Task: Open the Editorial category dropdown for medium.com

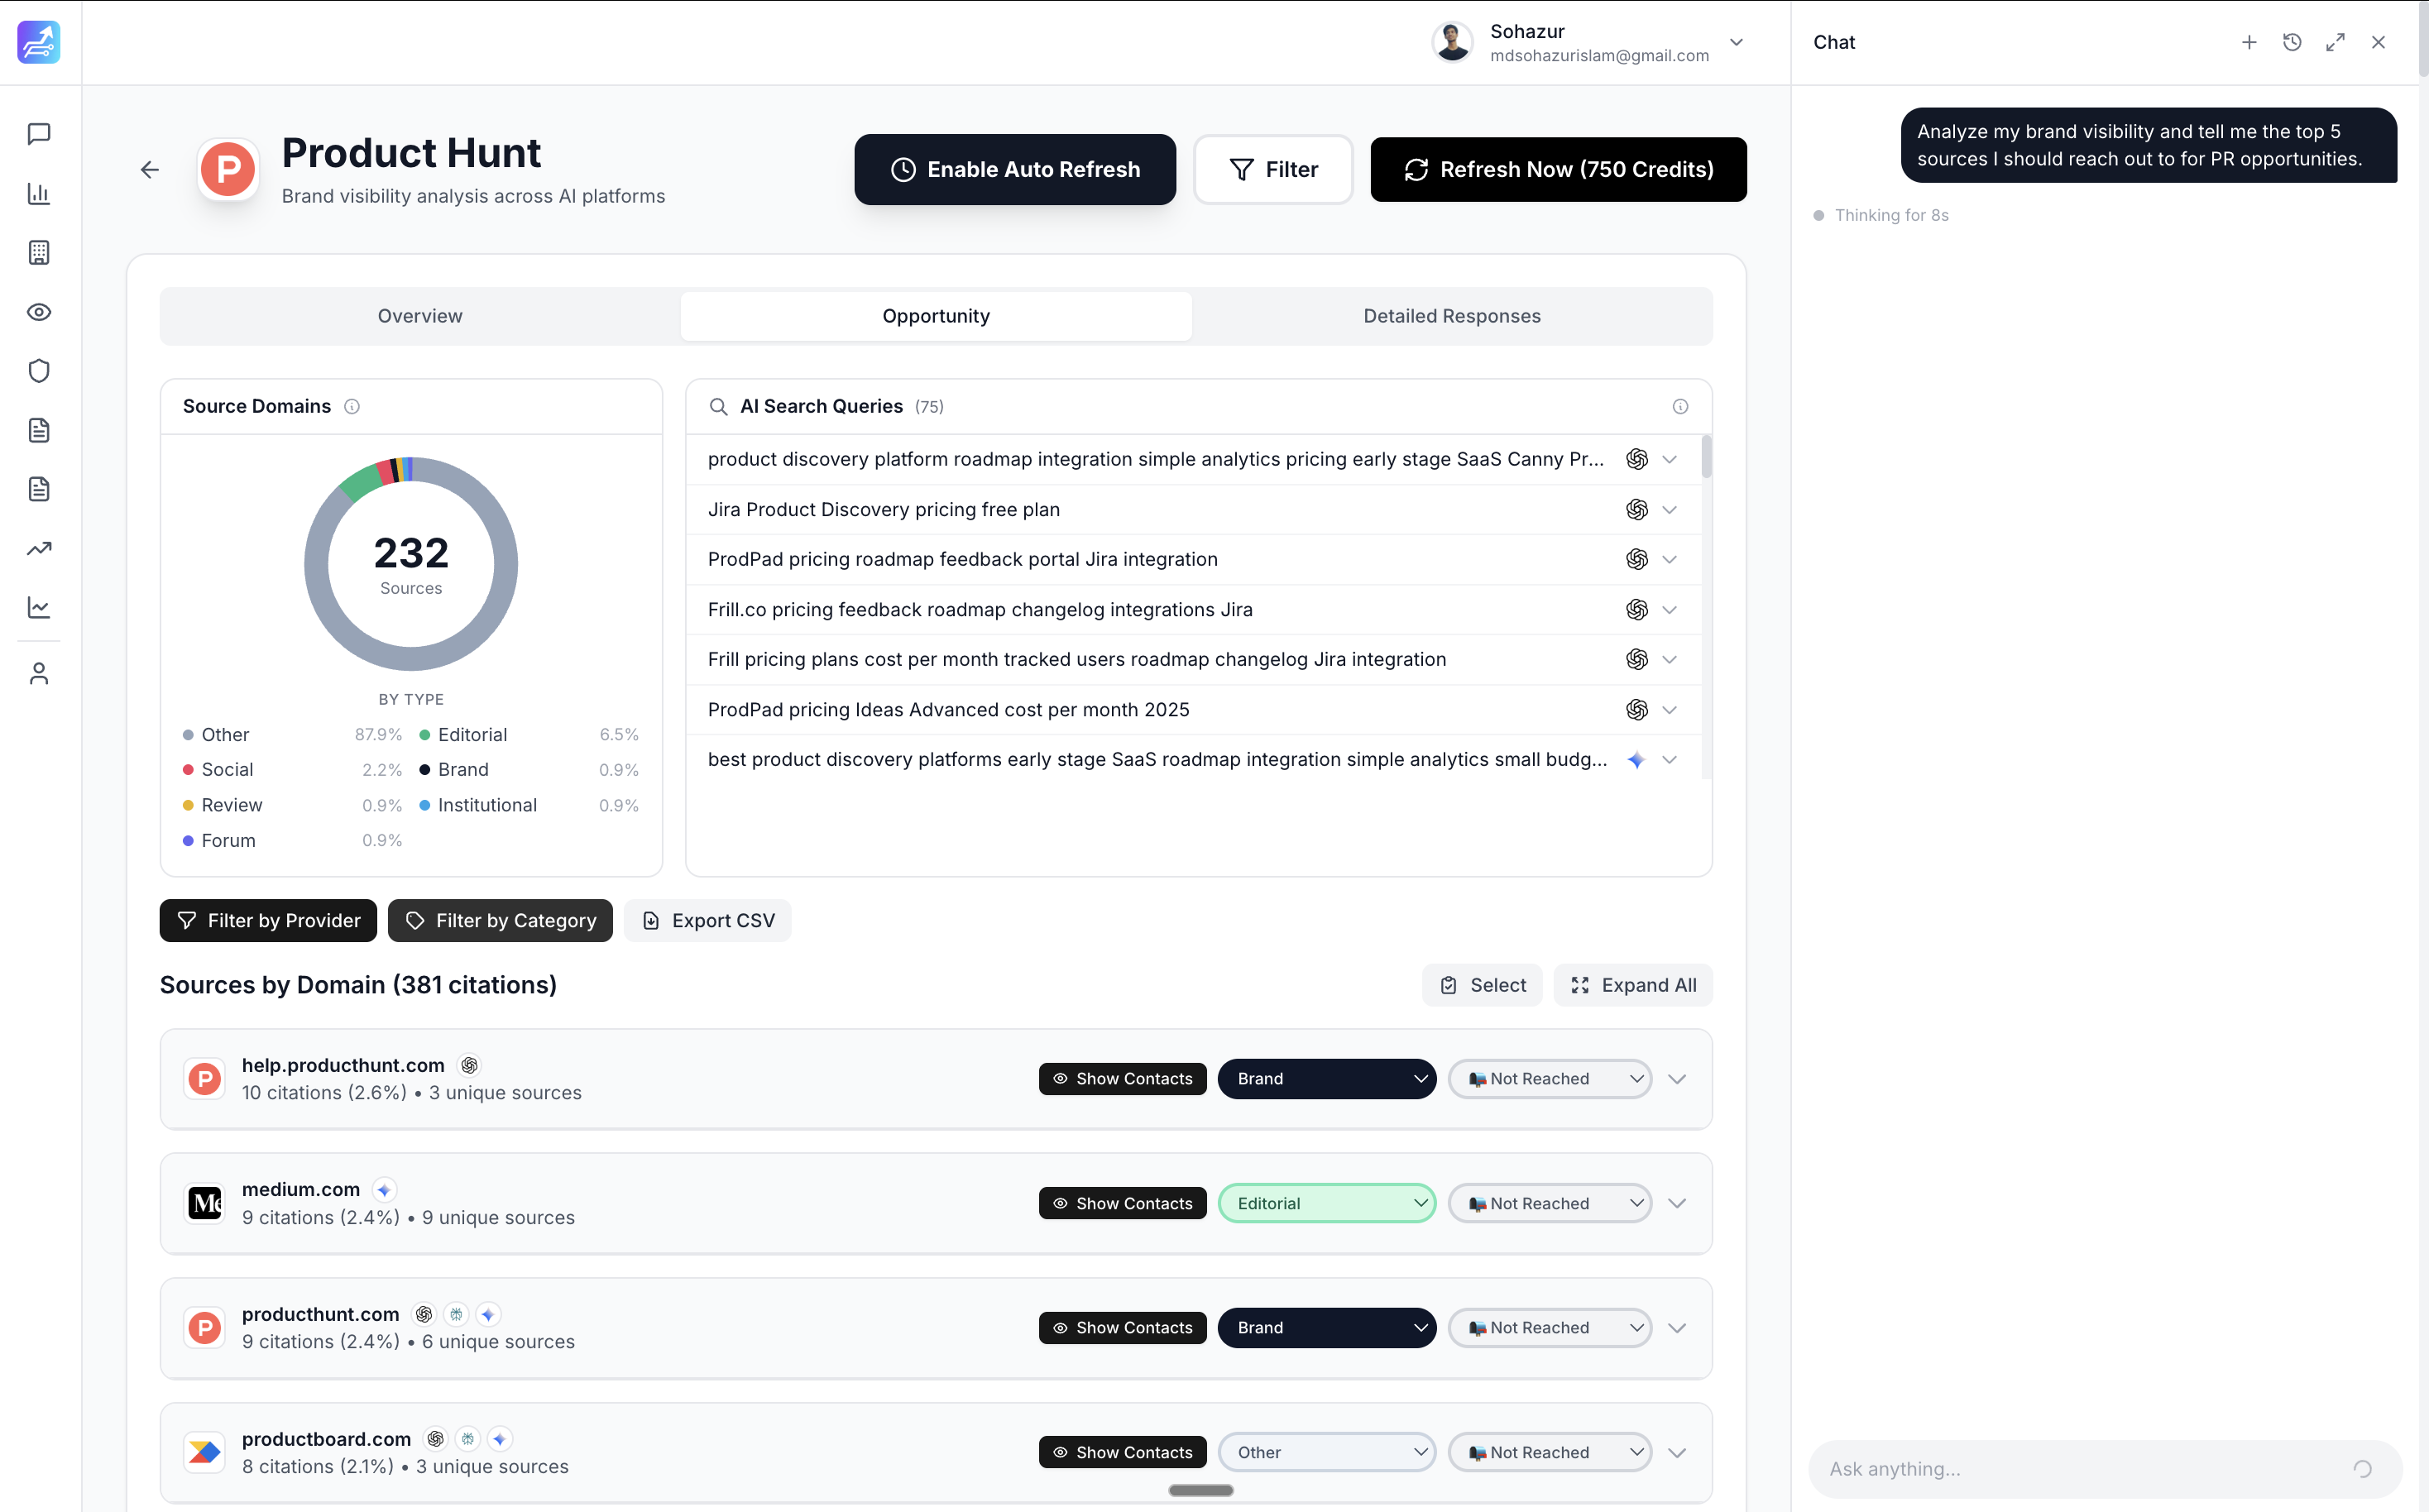Action: click(1327, 1202)
